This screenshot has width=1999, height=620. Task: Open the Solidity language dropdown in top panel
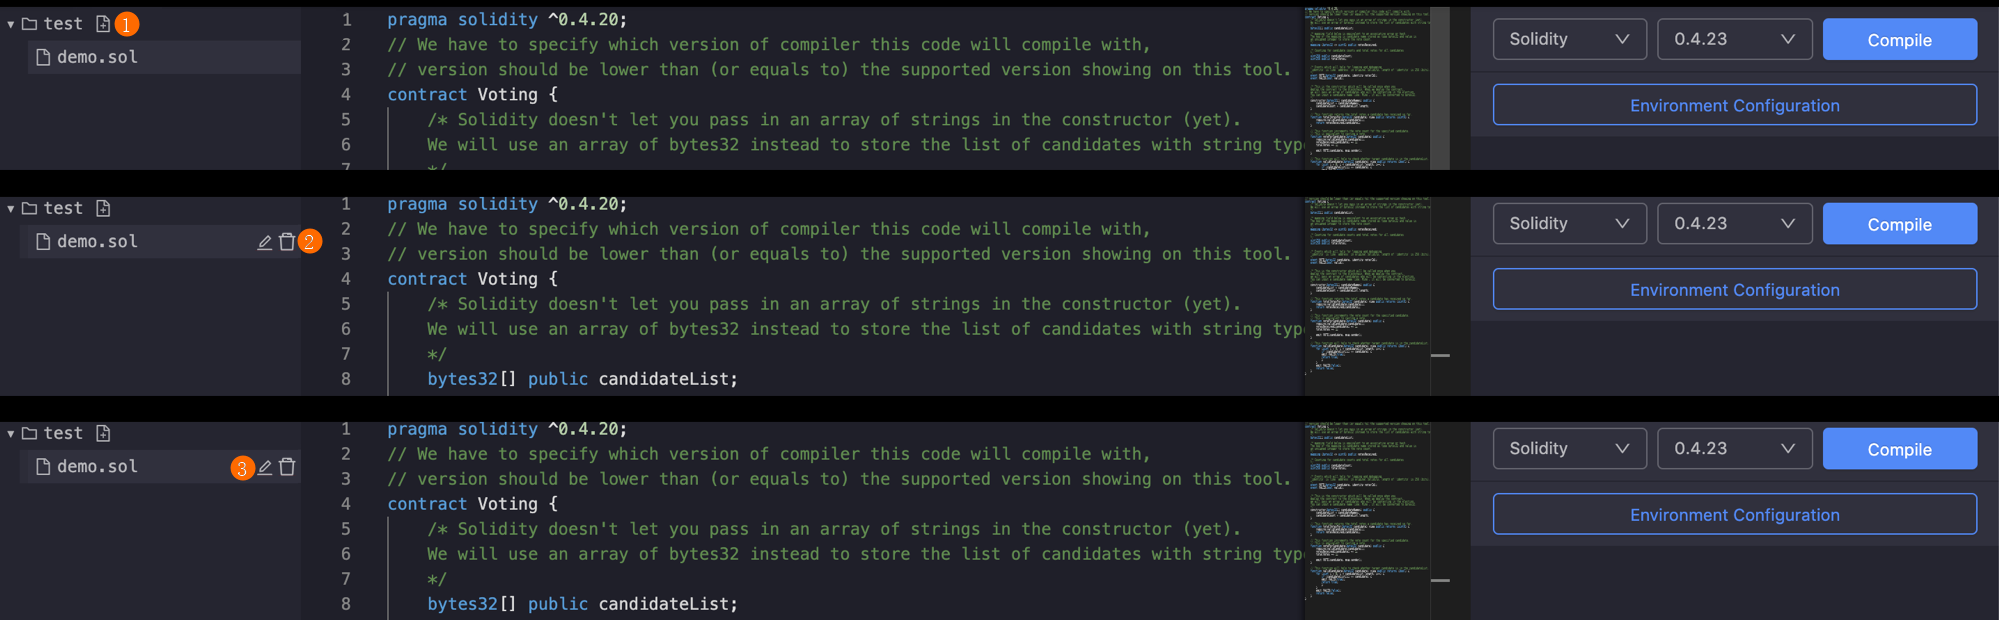tap(1570, 39)
